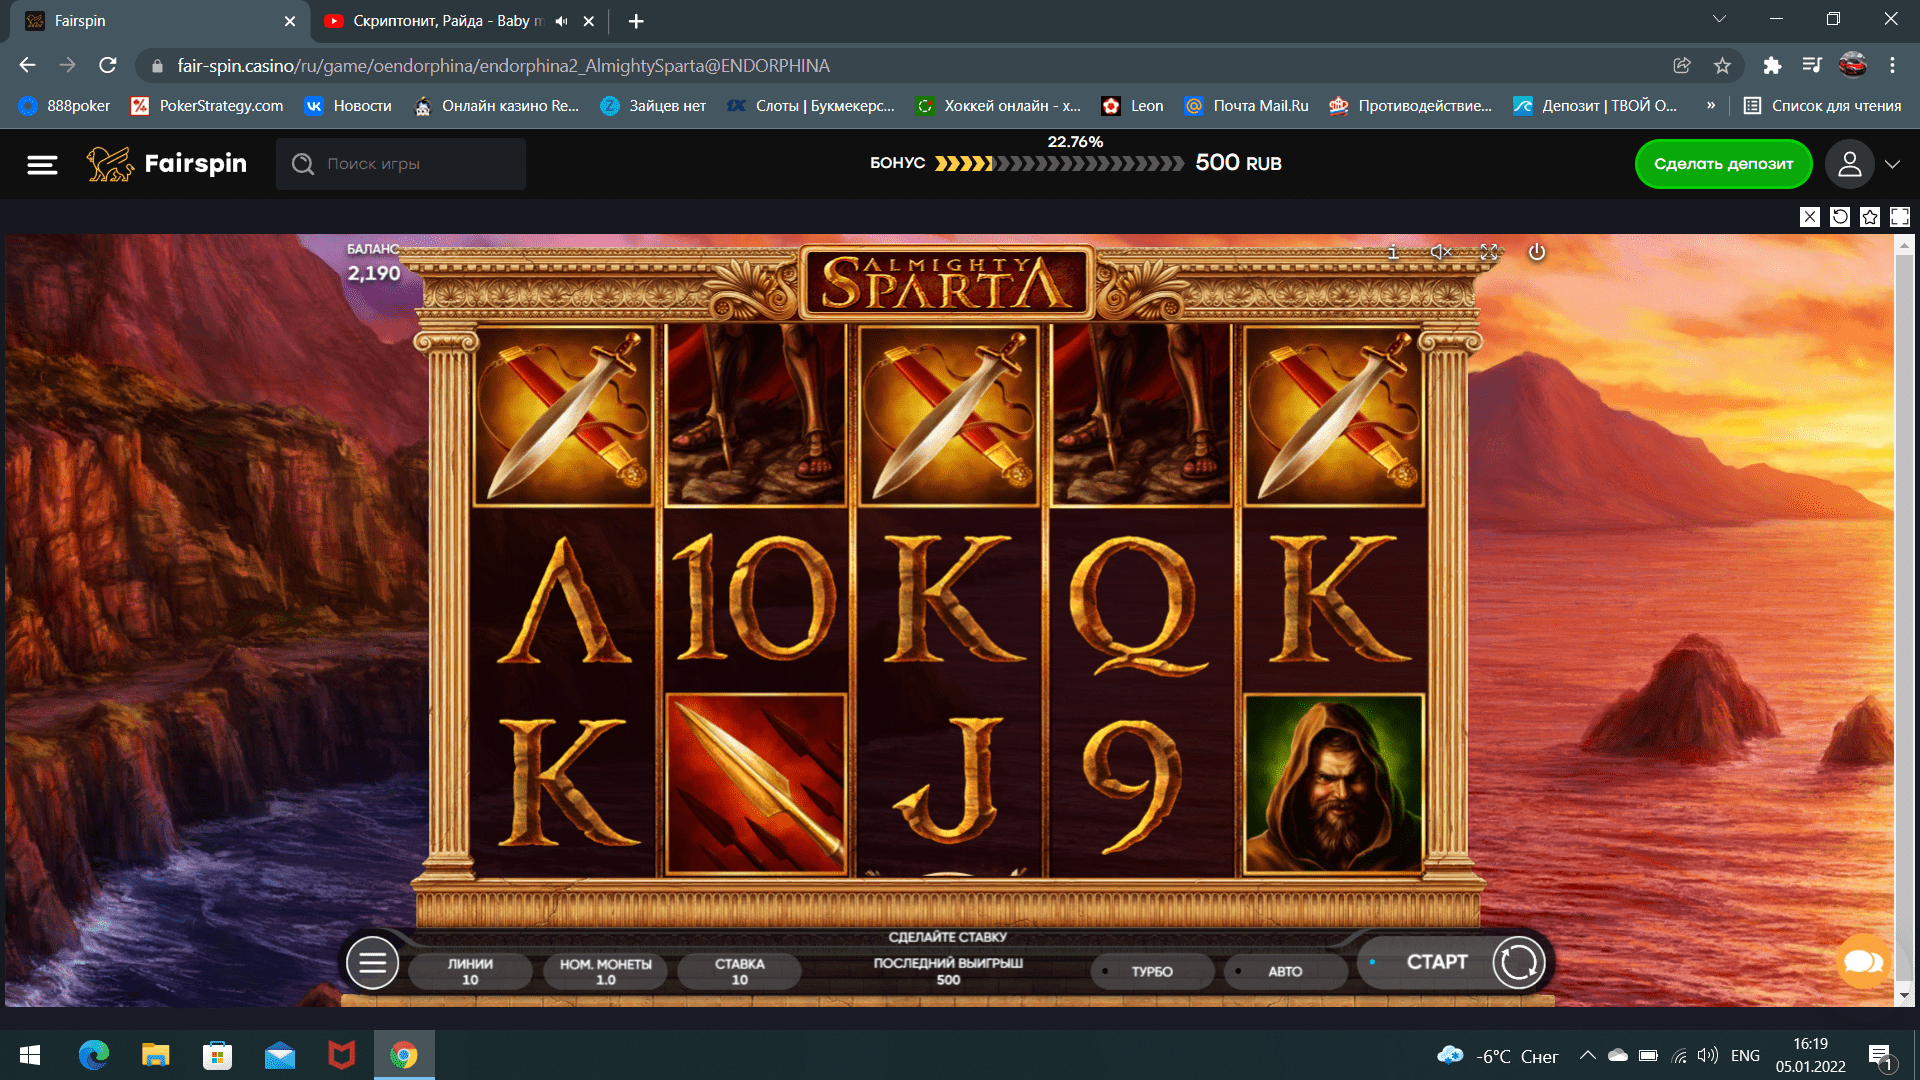Open Fairspin hamburger side menu
Screen dimensions: 1920x1080
pos(42,164)
